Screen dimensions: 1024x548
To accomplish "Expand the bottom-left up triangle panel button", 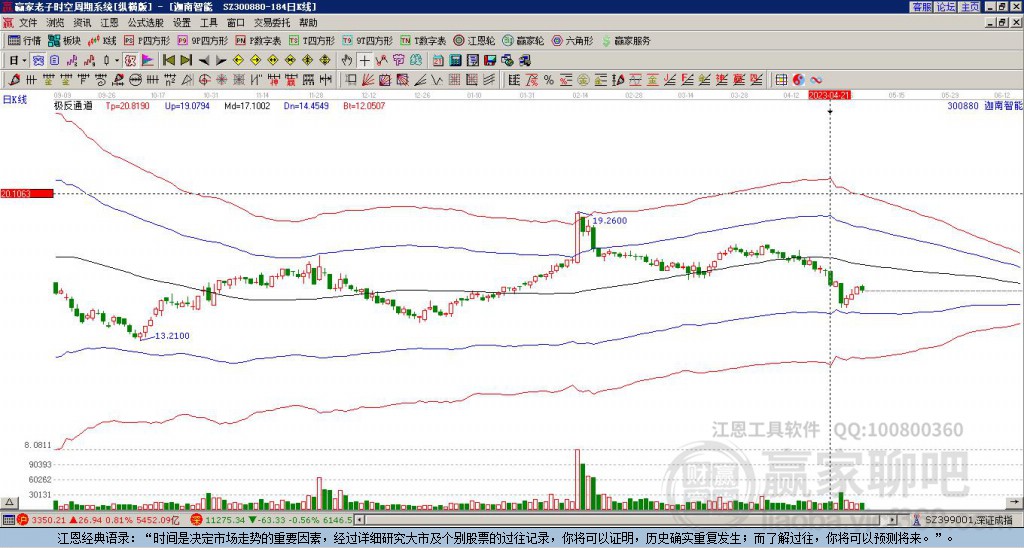I will pyautogui.click(x=9, y=503).
